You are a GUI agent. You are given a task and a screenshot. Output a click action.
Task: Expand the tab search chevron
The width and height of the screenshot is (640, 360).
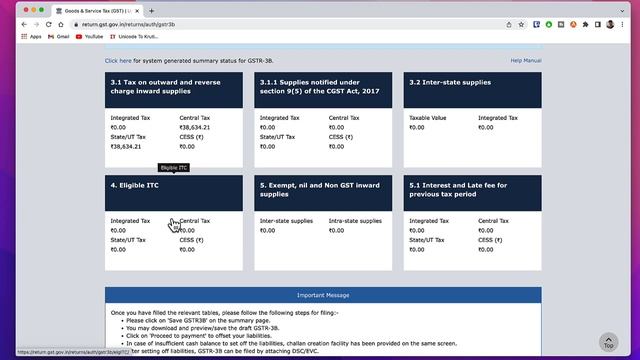coord(622,11)
